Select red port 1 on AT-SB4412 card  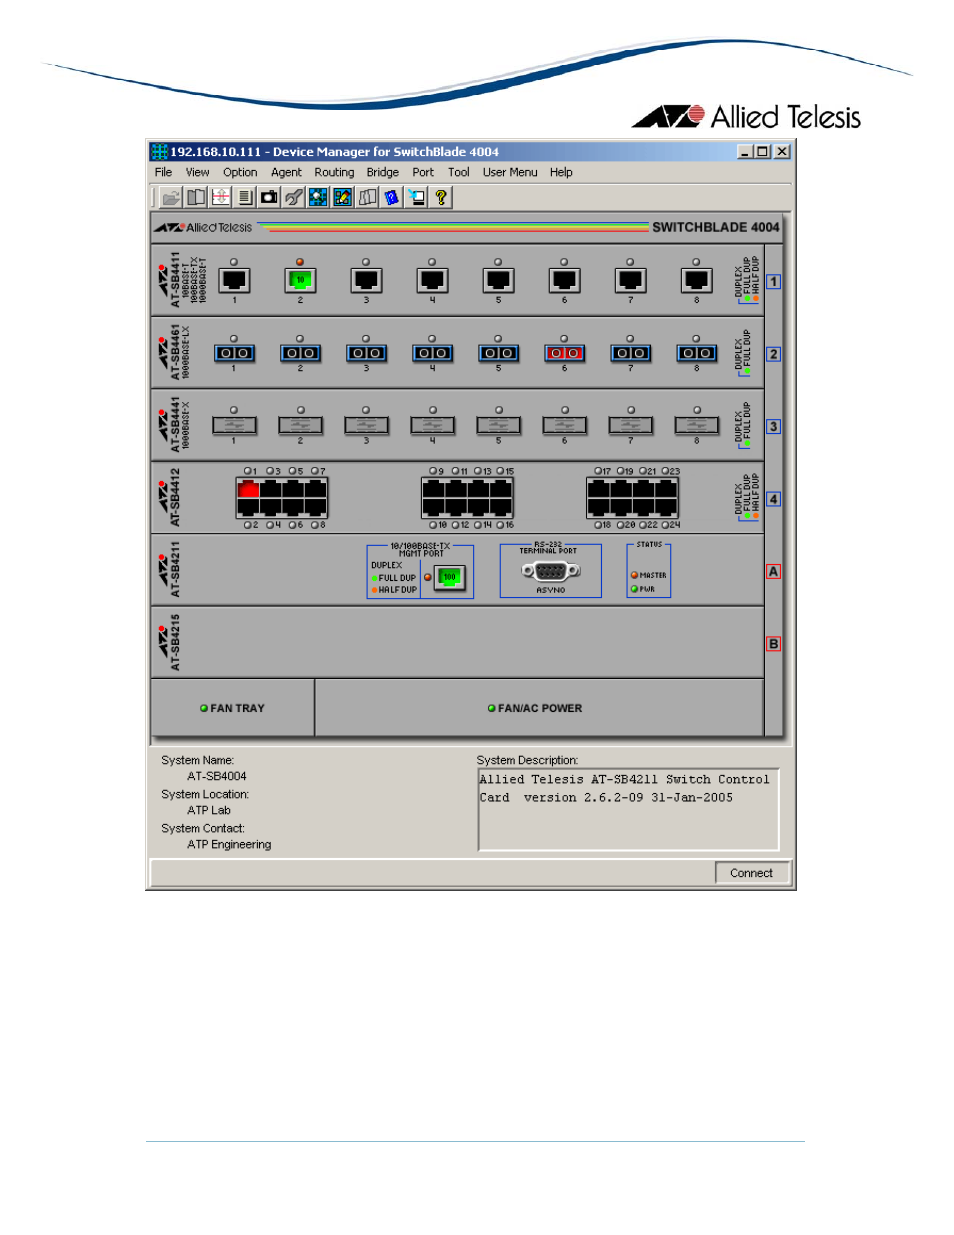click(x=249, y=488)
